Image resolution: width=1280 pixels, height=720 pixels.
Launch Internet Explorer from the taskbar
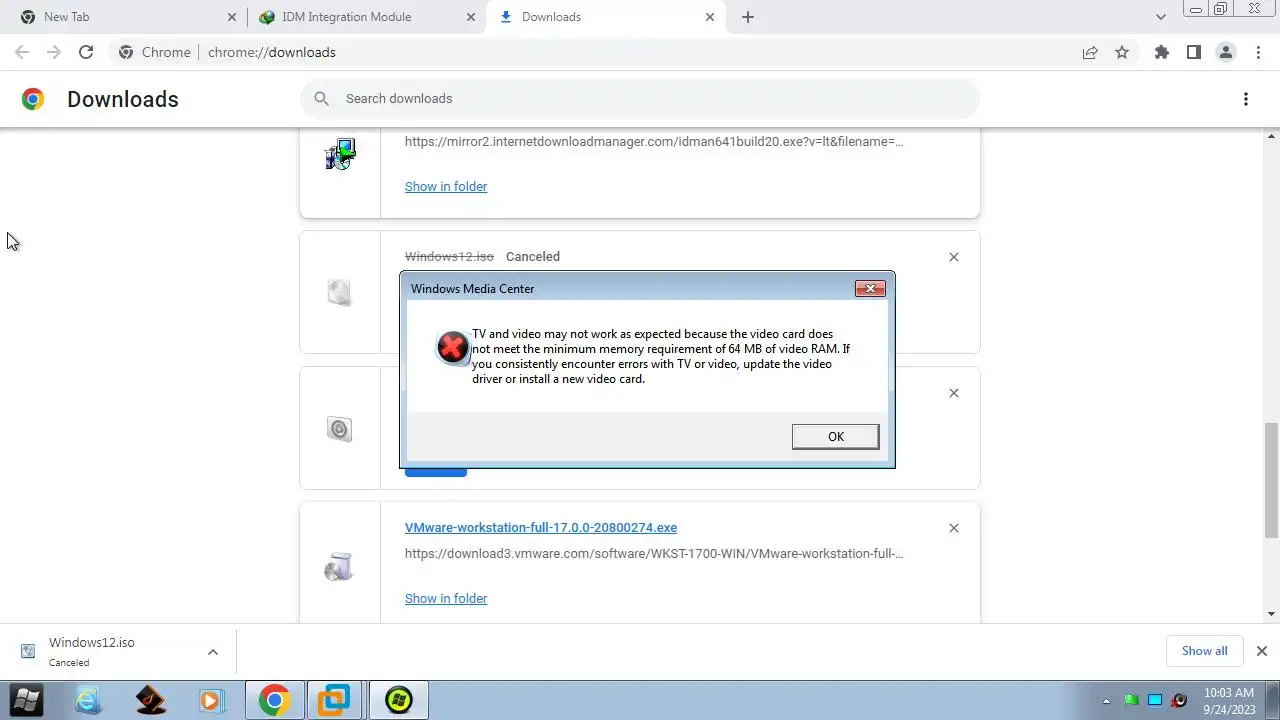tap(89, 701)
